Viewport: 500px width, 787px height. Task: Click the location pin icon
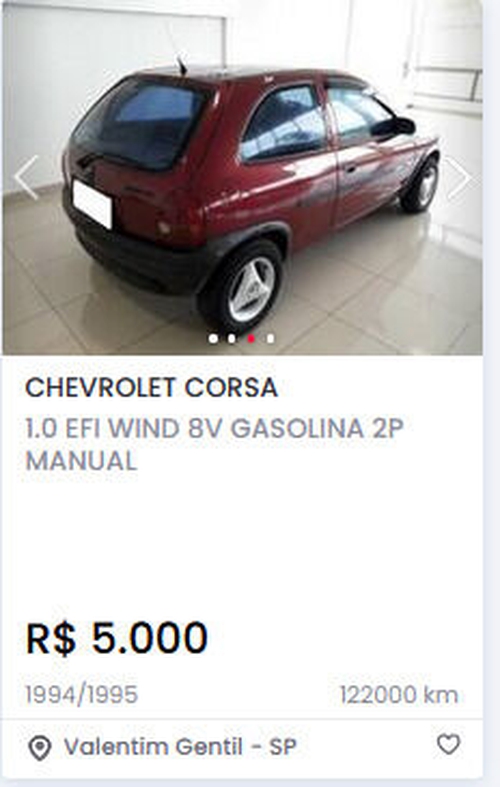40,748
